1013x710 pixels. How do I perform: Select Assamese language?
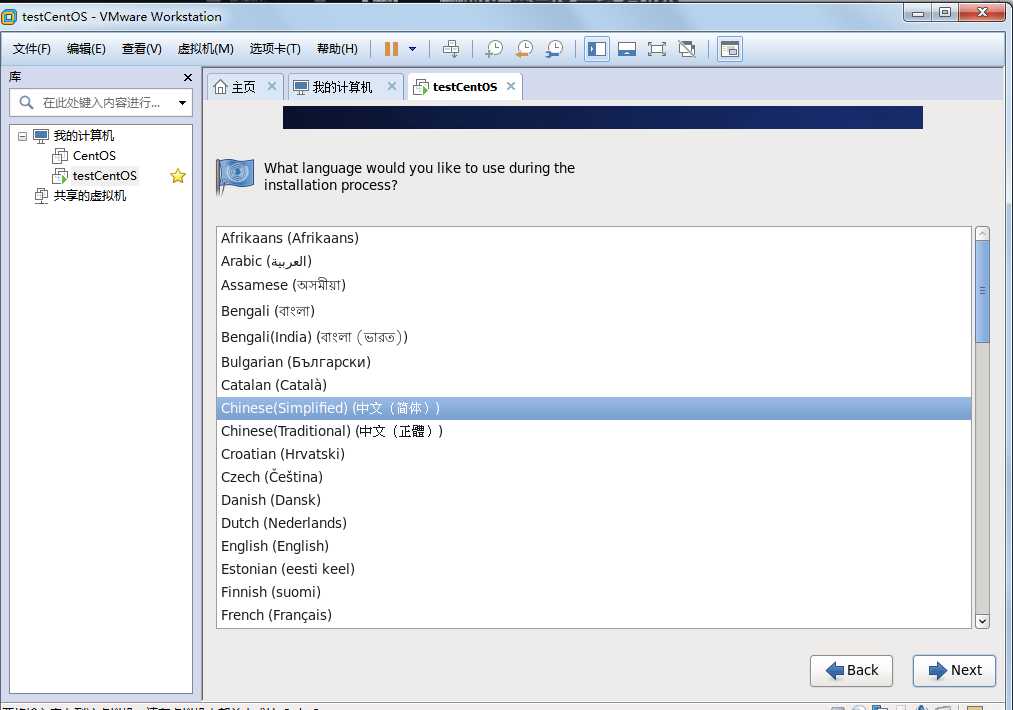(x=594, y=285)
